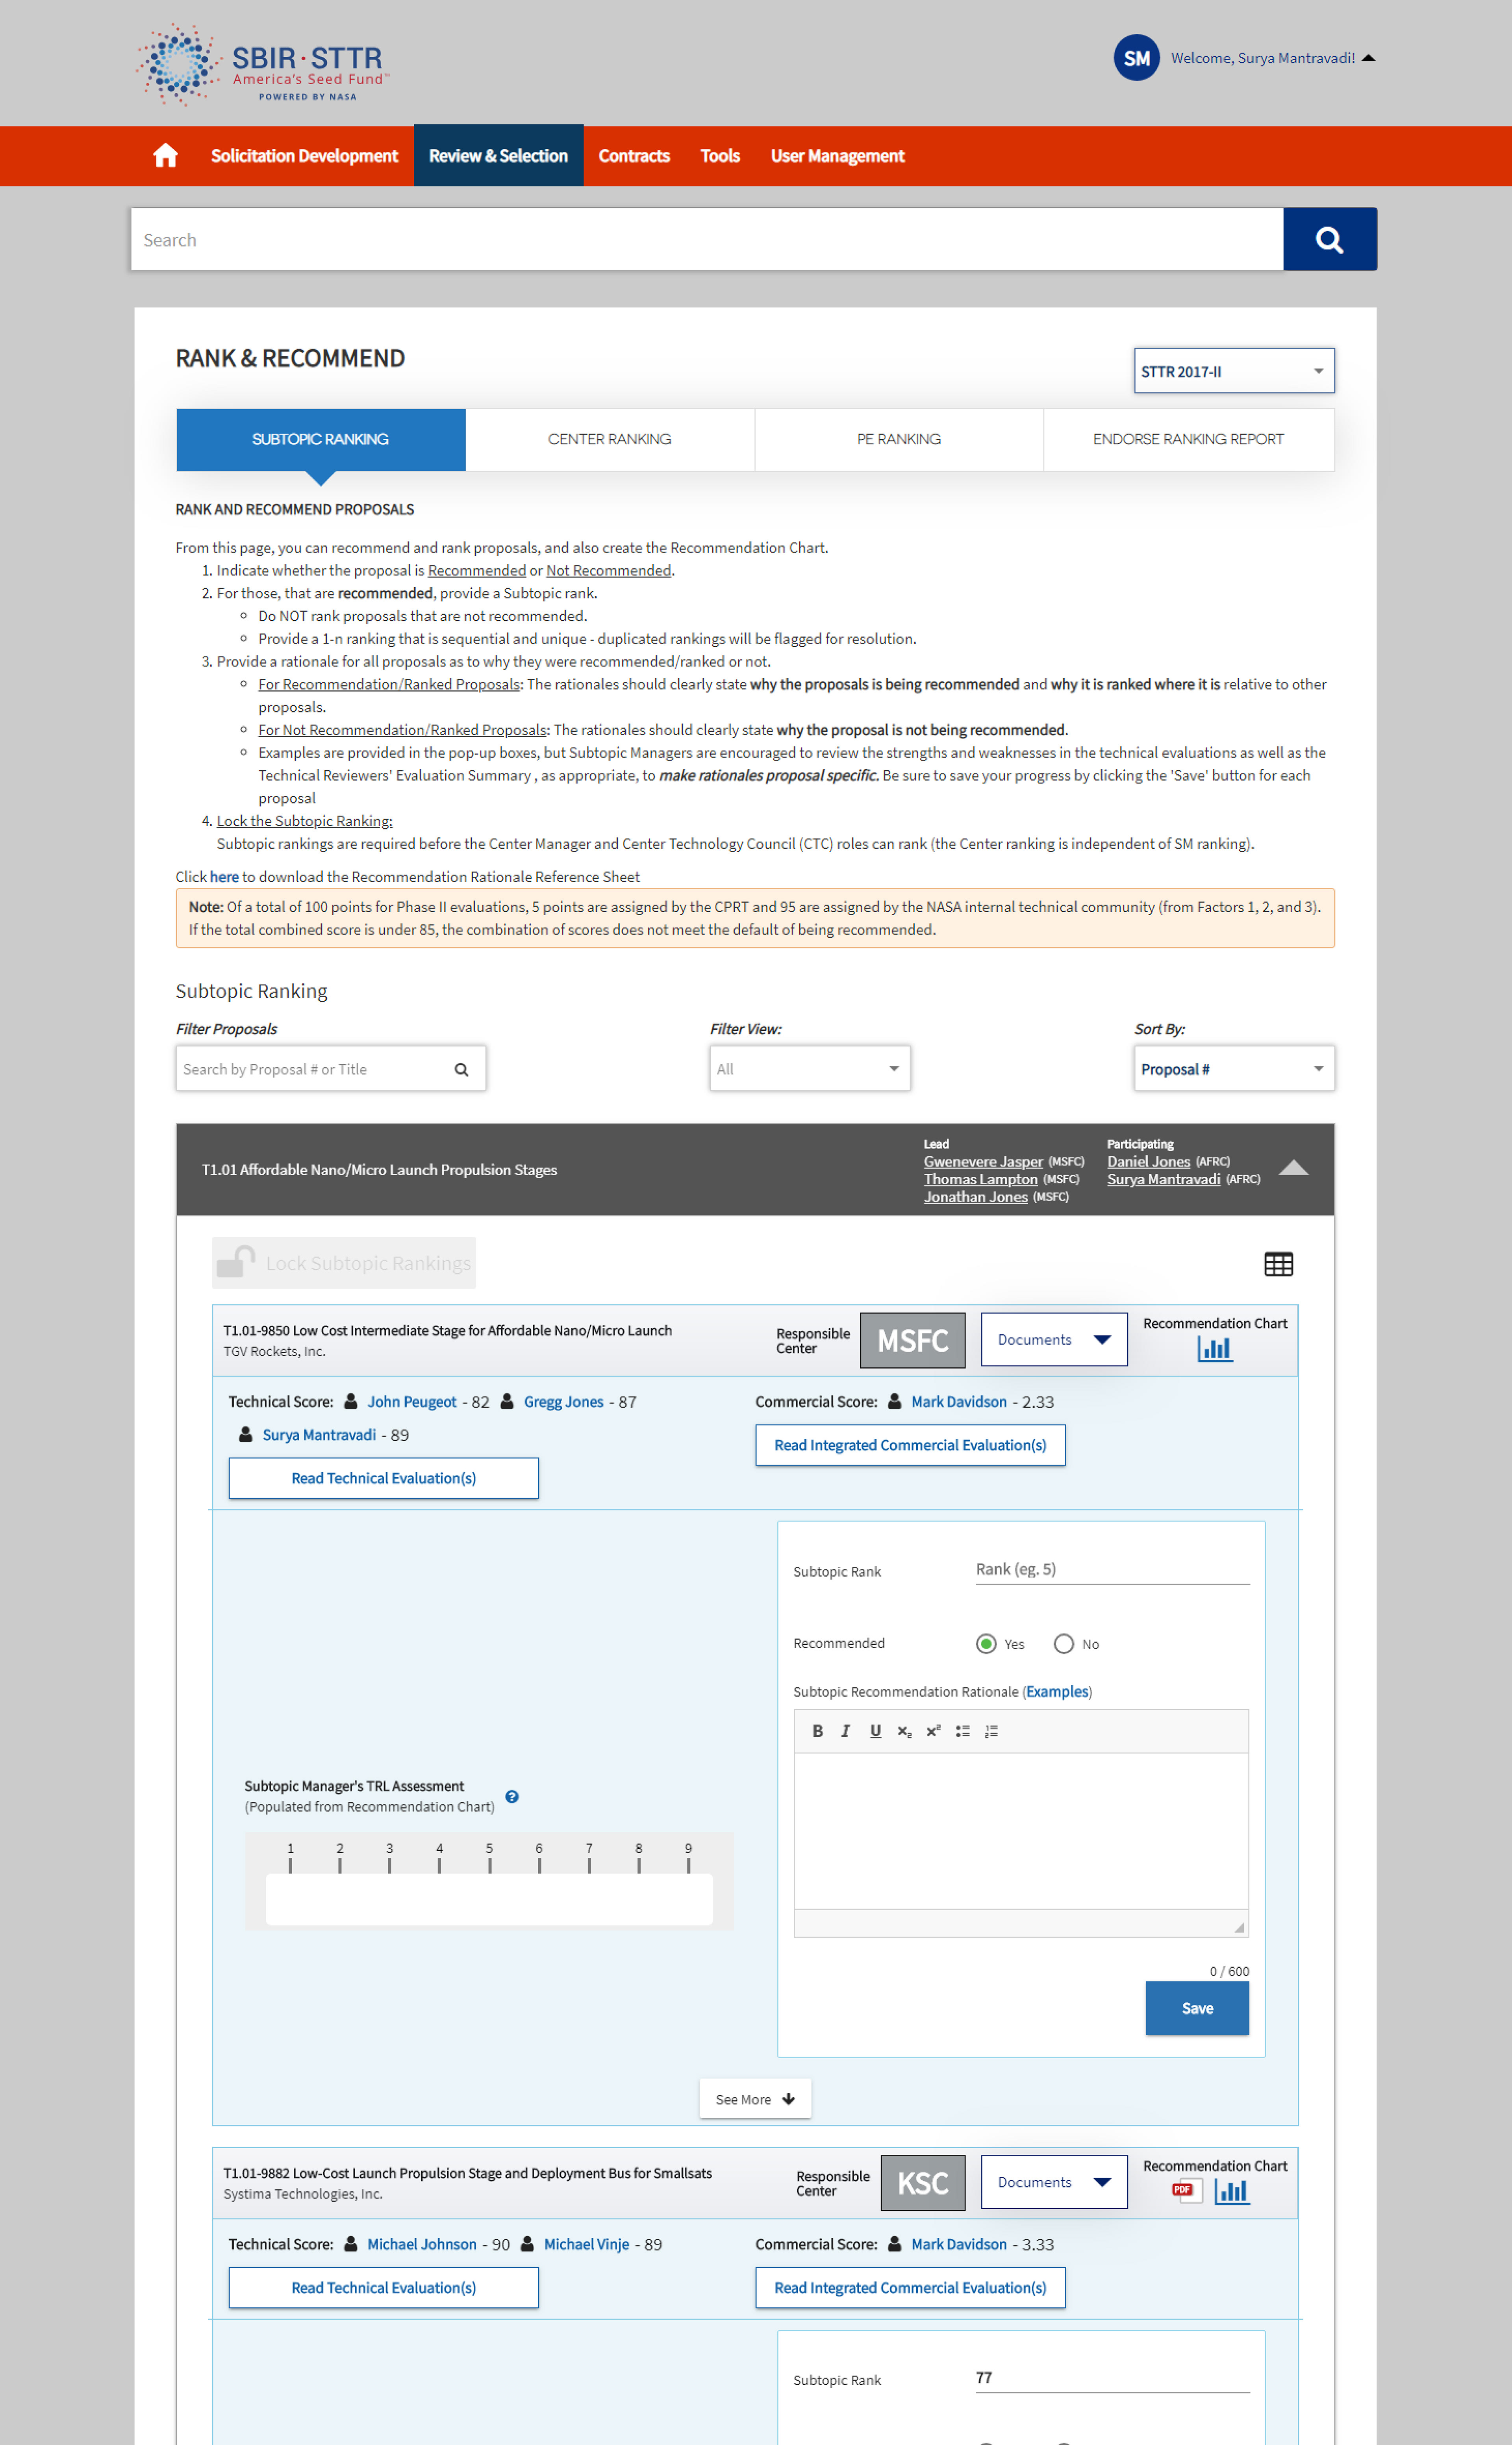Open Review & Selection menu

pos(498,155)
